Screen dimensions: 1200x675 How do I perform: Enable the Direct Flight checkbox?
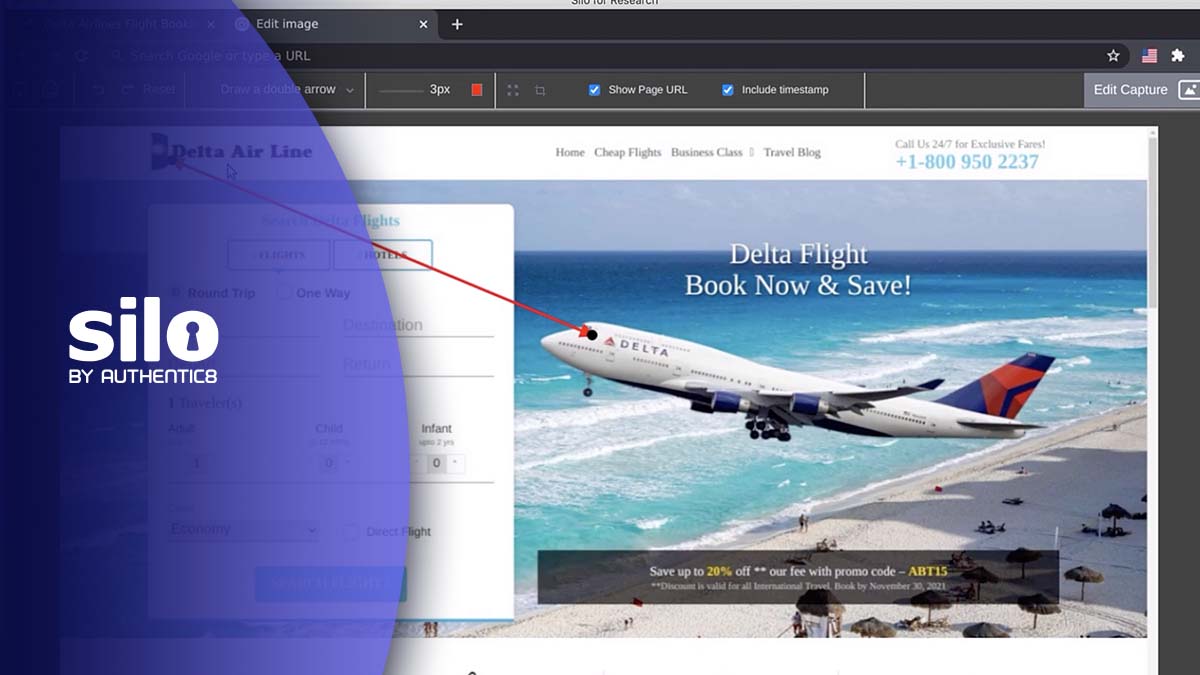pyautogui.click(x=350, y=532)
